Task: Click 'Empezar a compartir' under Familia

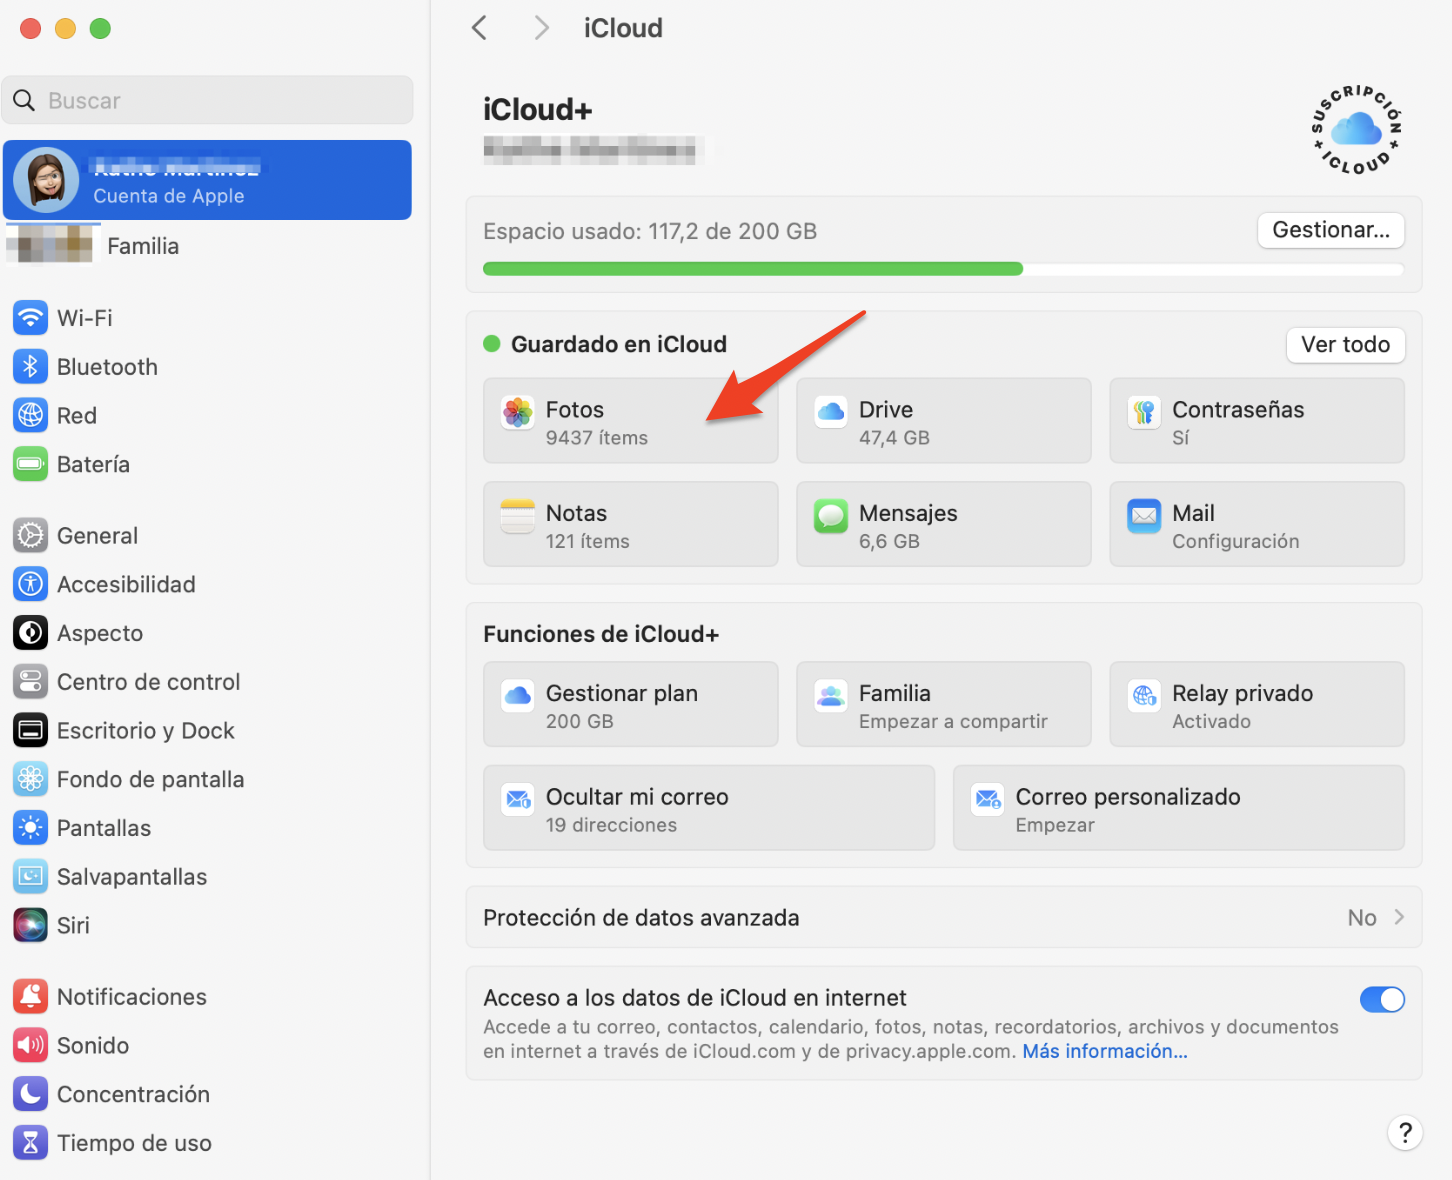Action: (953, 722)
